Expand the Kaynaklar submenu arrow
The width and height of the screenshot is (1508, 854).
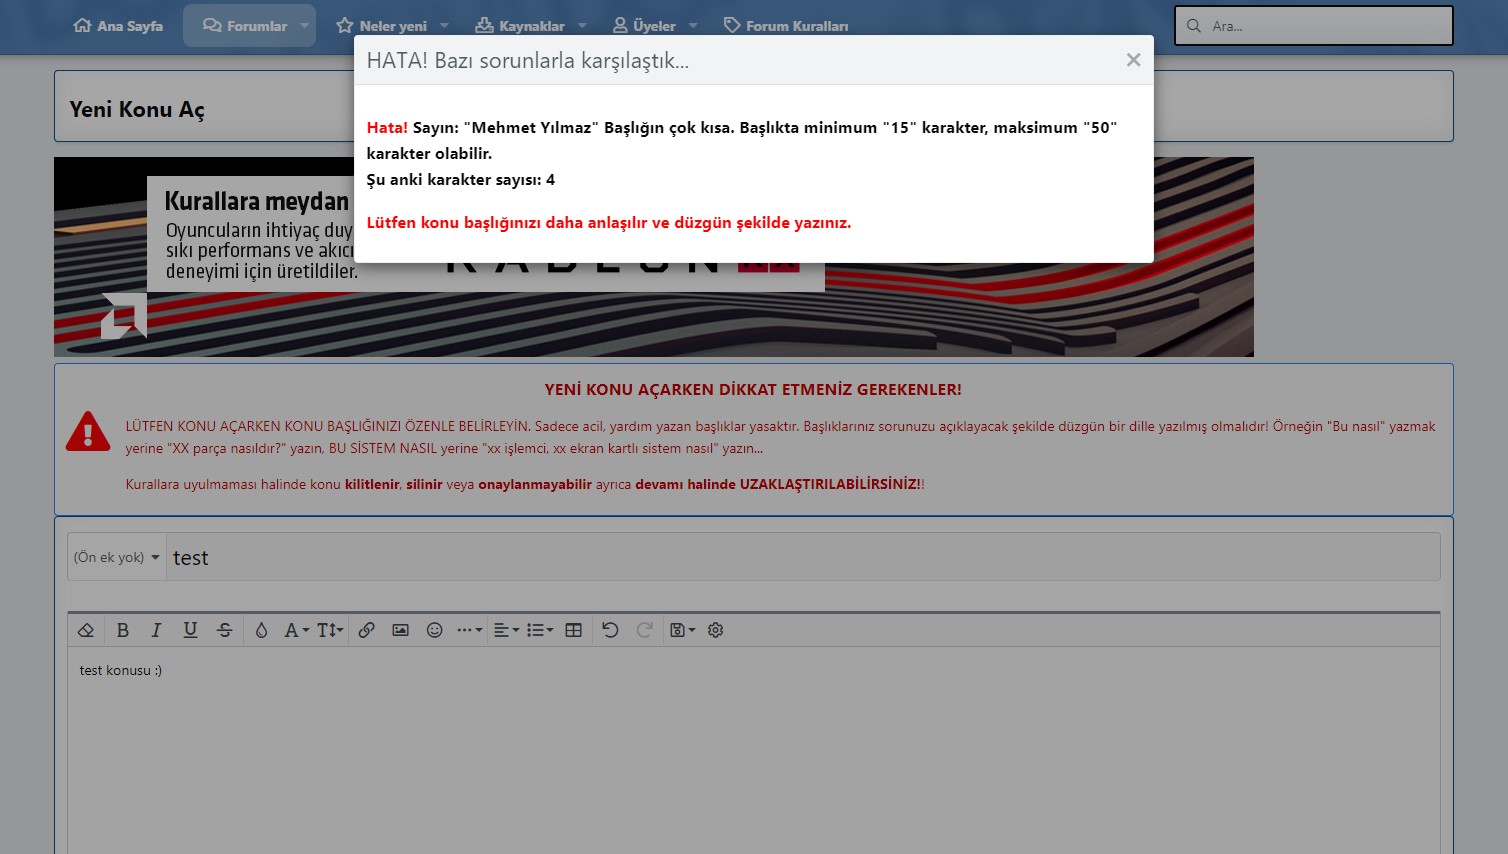pyautogui.click(x=582, y=26)
